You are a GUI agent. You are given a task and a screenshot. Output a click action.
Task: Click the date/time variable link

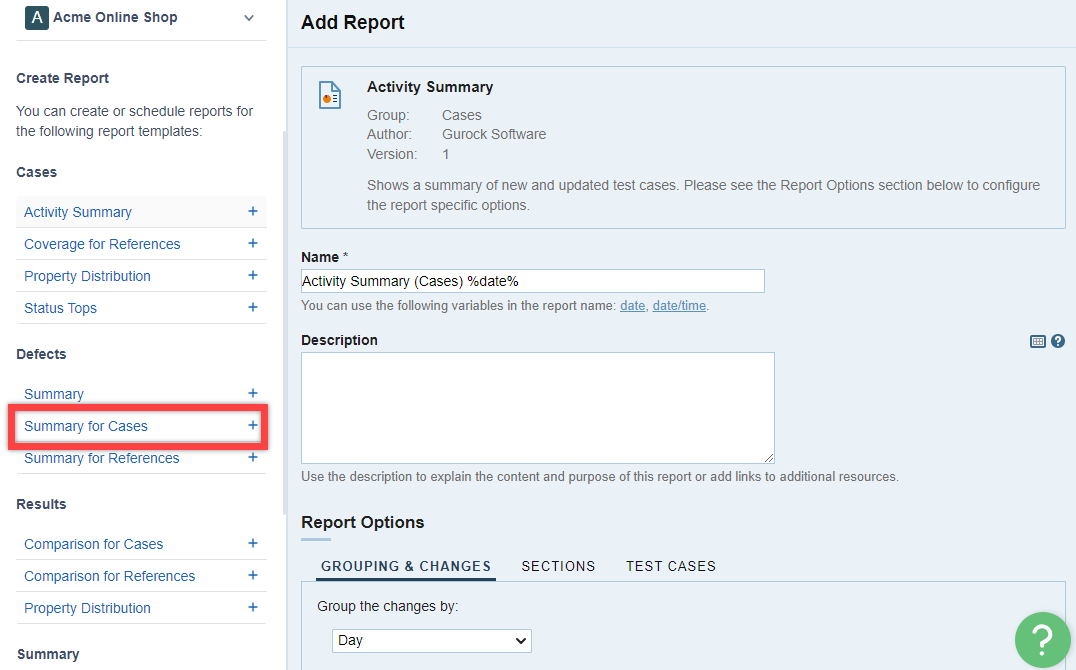tap(679, 306)
